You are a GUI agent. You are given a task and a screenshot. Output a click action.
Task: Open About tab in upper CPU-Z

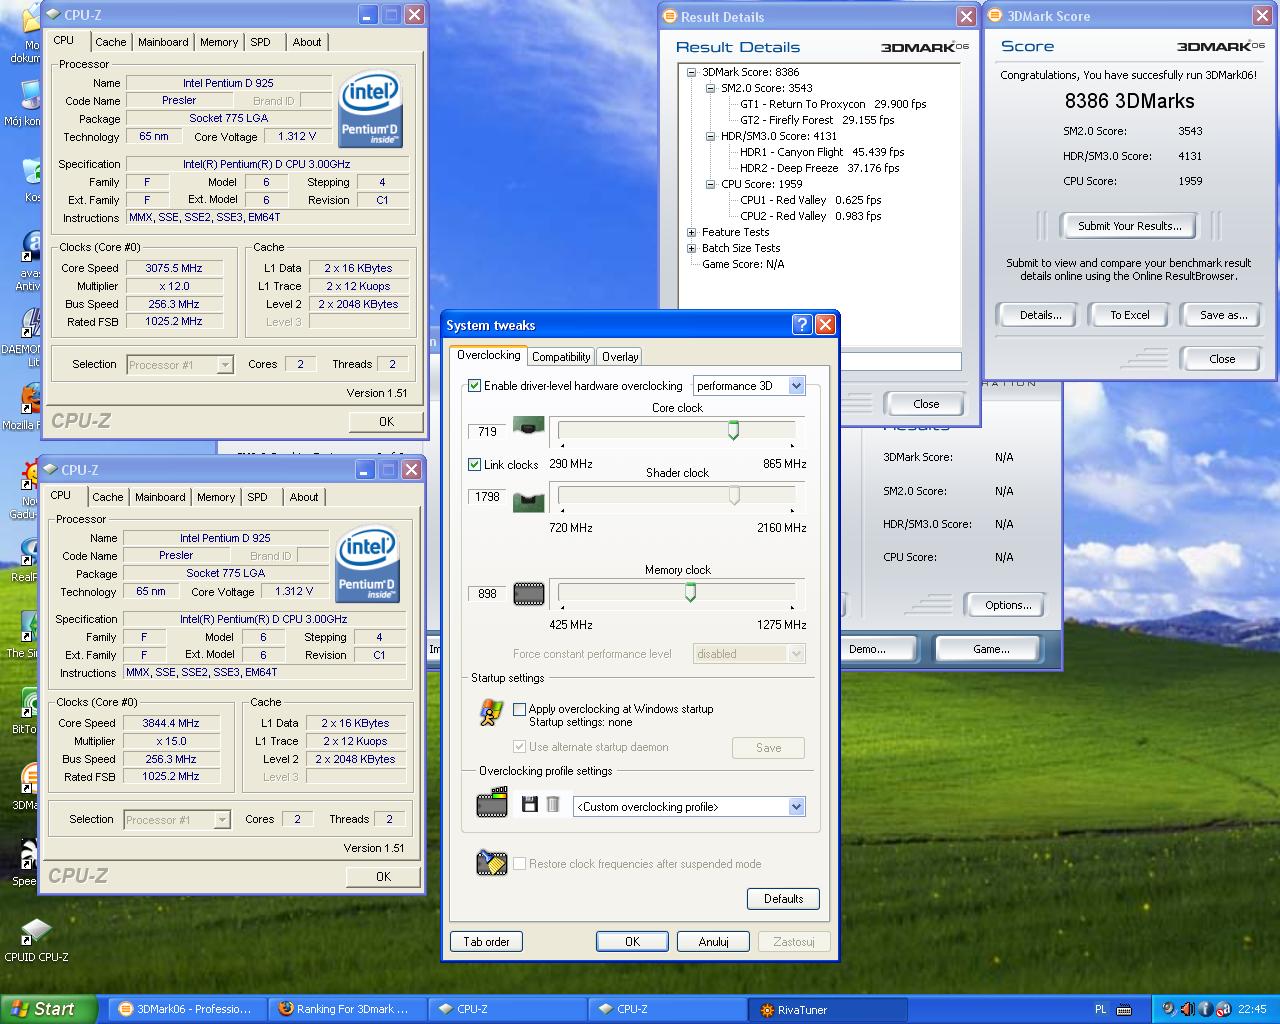point(307,42)
